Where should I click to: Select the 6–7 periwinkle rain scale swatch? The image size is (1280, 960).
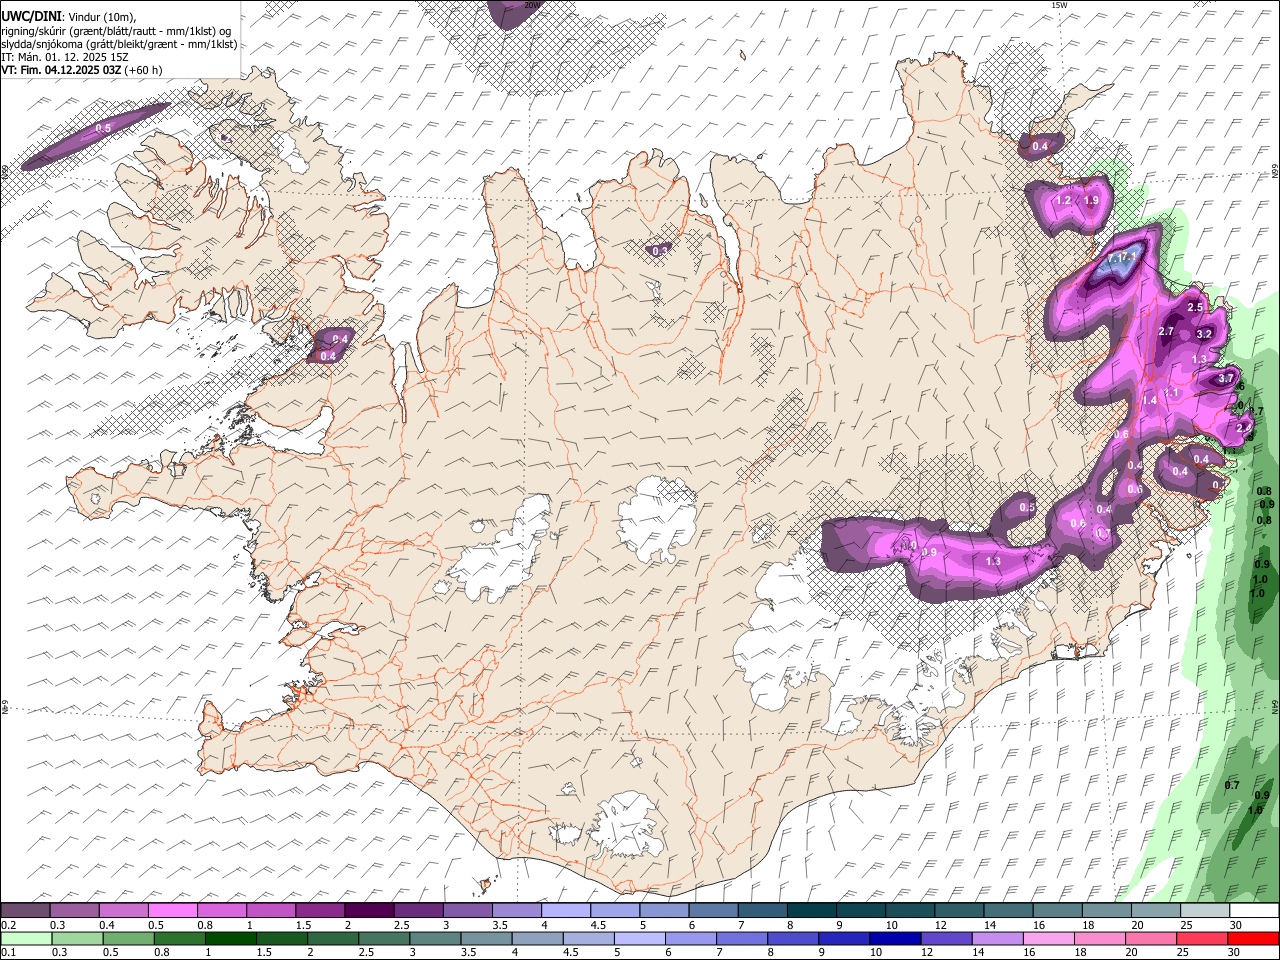click(691, 938)
